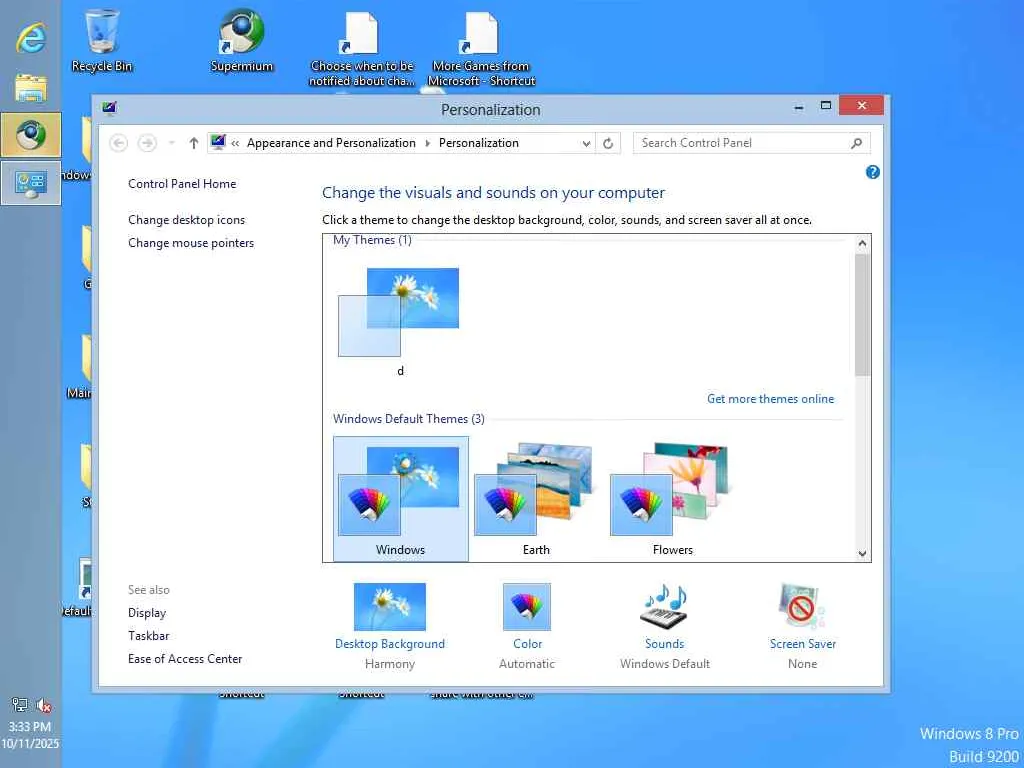Screen dimensions: 1024x768
Task: Open the Display link under See also
Action: click(147, 613)
